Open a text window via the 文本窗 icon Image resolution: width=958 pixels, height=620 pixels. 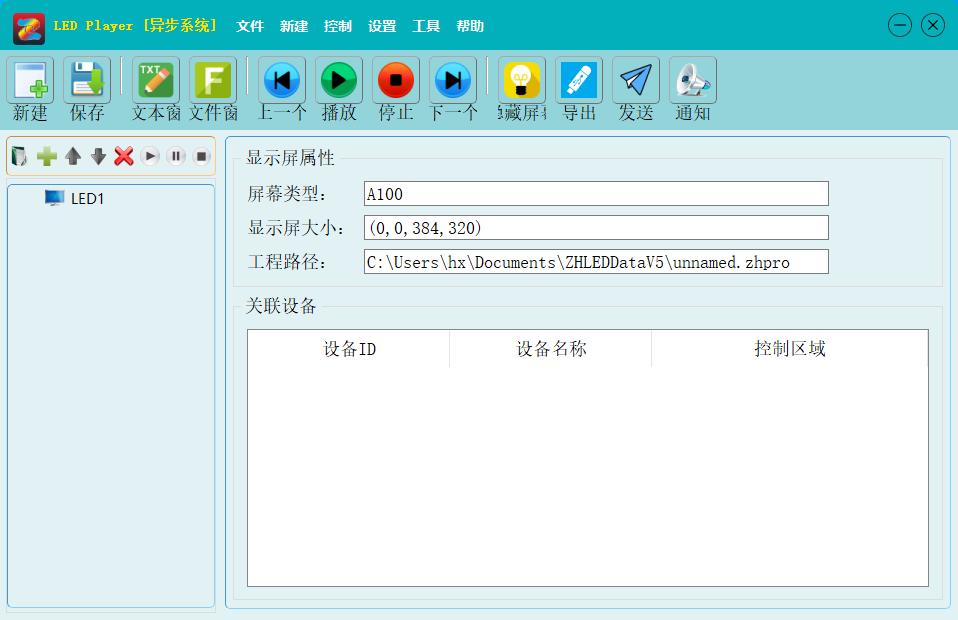tap(154, 81)
